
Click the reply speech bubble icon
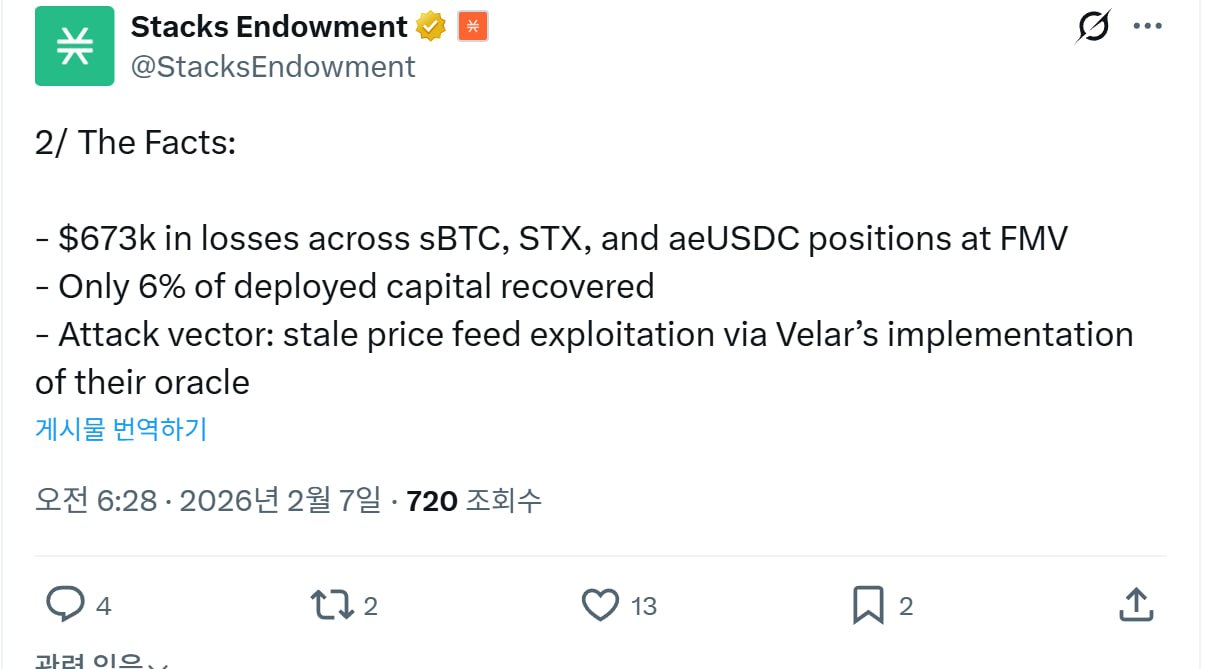(x=66, y=604)
